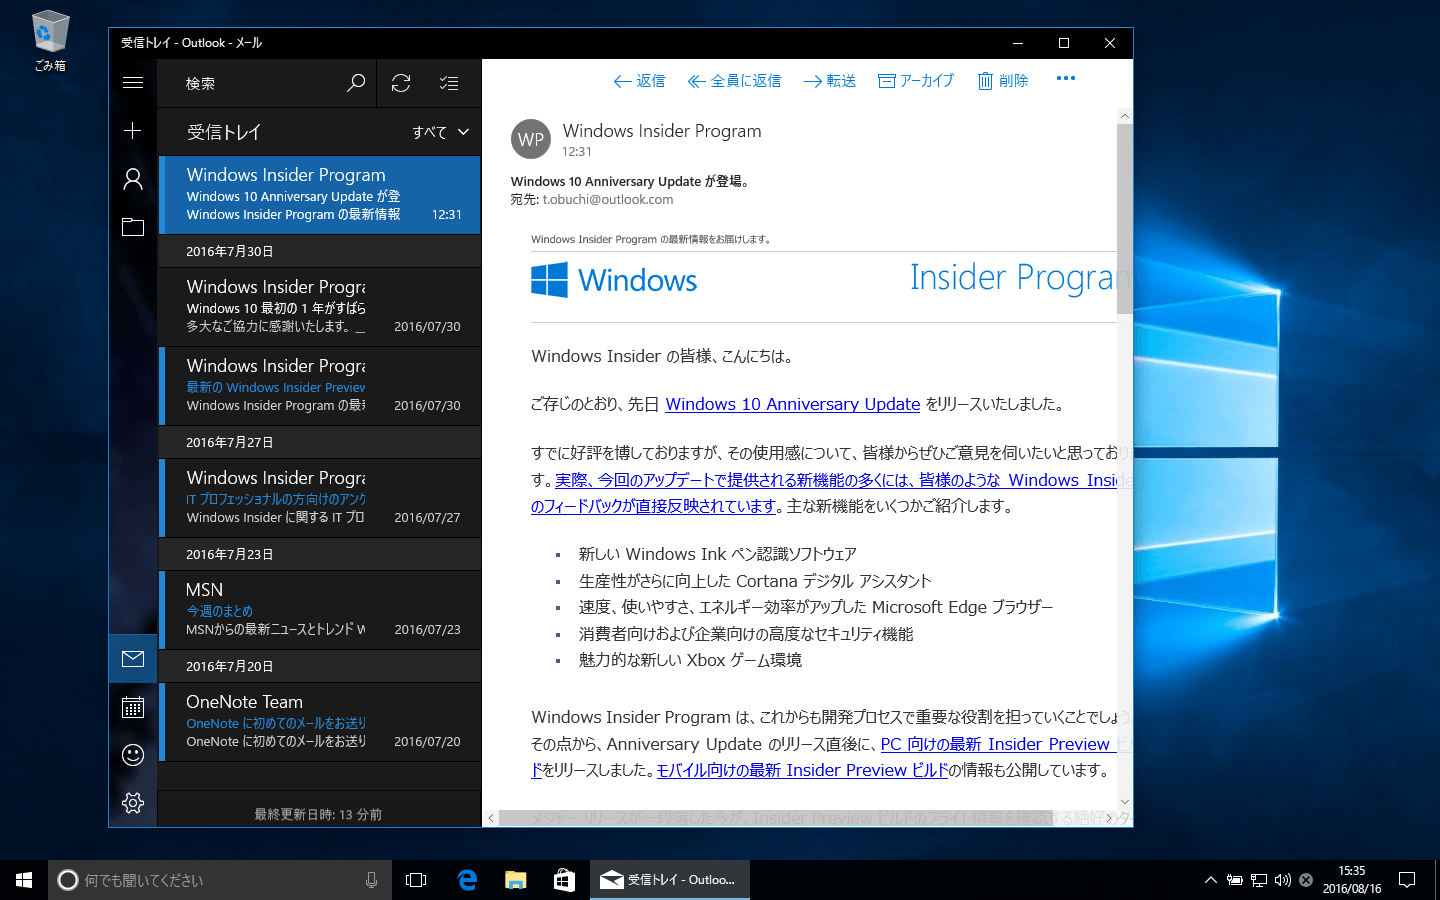This screenshot has height=900, width=1440.
Task: Click the 受信トレイ Outlook taskbar button
Action: point(669,880)
